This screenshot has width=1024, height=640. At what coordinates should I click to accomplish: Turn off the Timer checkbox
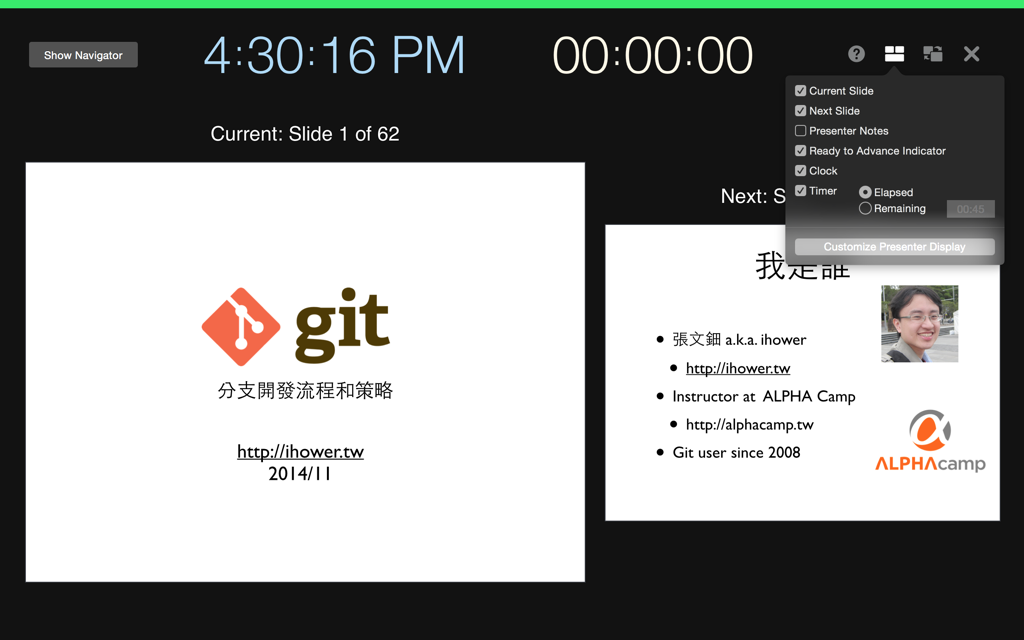[801, 191]
